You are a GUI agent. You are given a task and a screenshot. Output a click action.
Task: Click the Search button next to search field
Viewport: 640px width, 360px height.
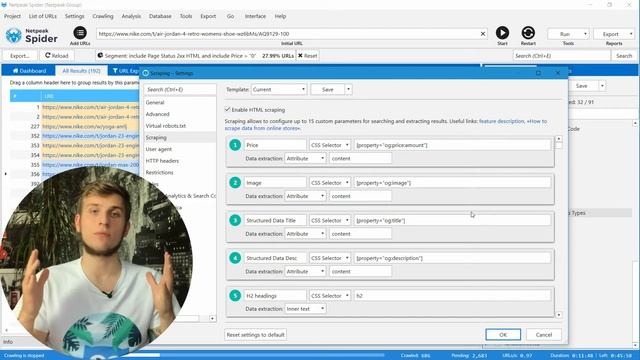(x=624, y=56)
